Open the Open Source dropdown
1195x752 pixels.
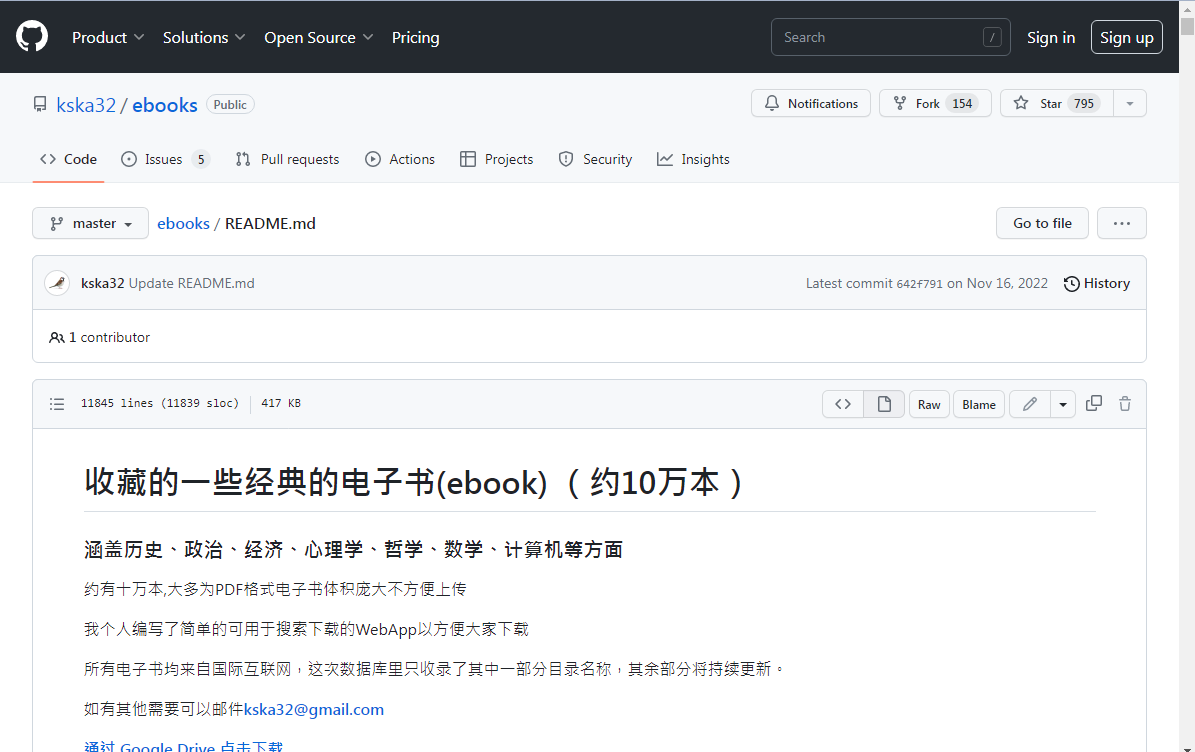click(x=319, y=37)
